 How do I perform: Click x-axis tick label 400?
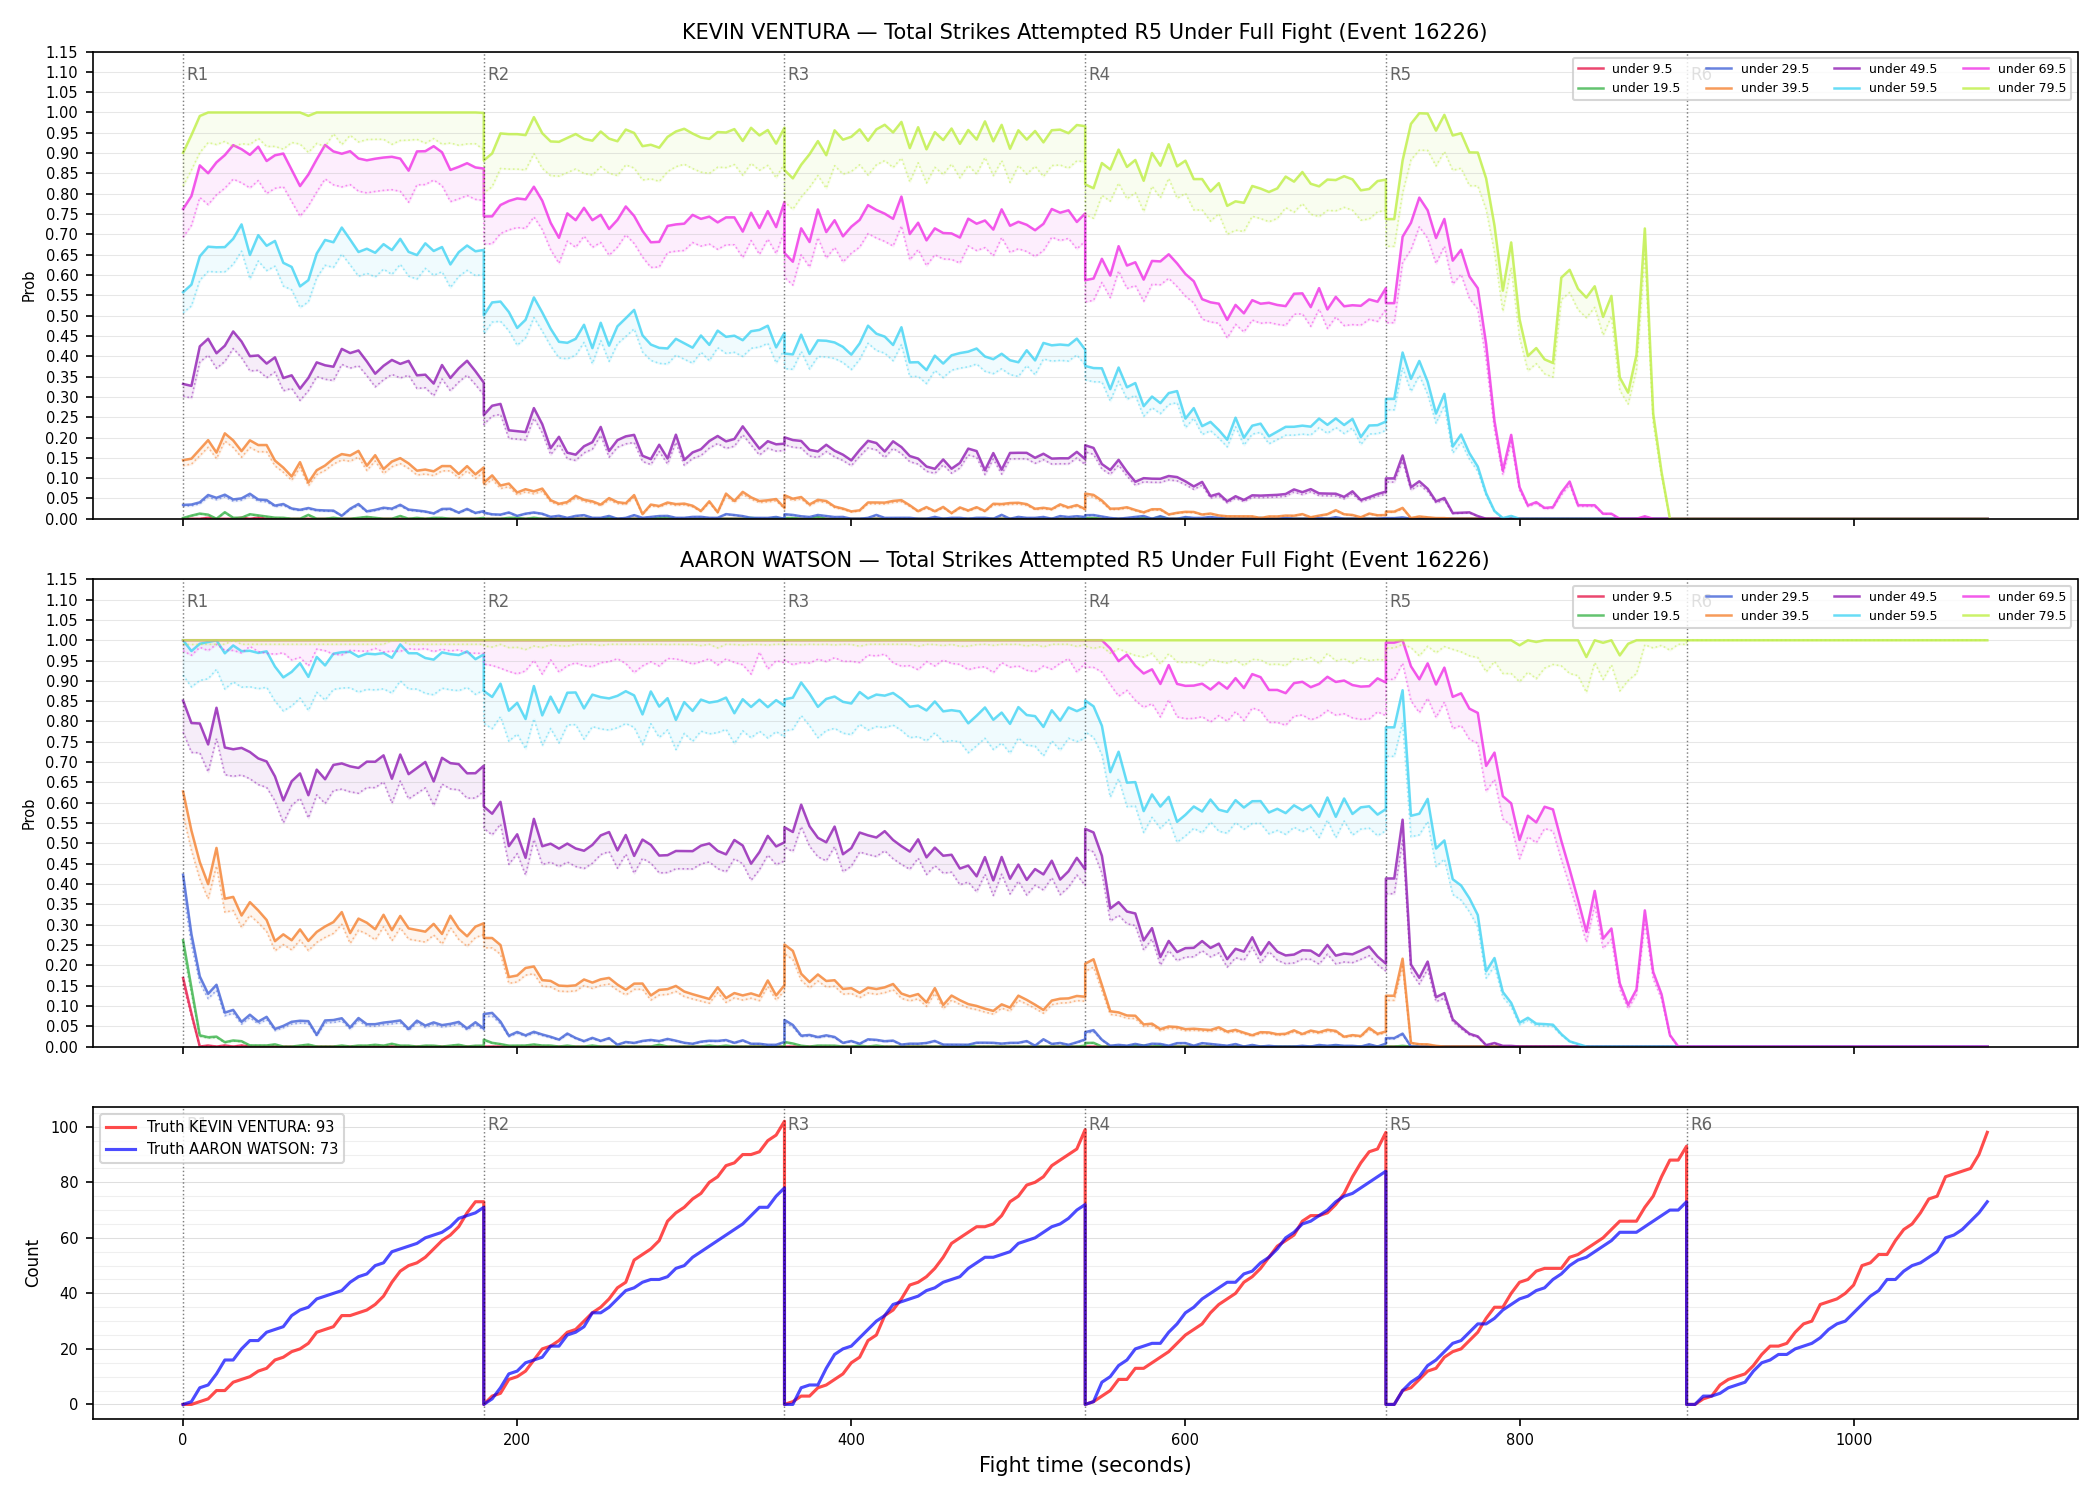(x=851, y=1439)
